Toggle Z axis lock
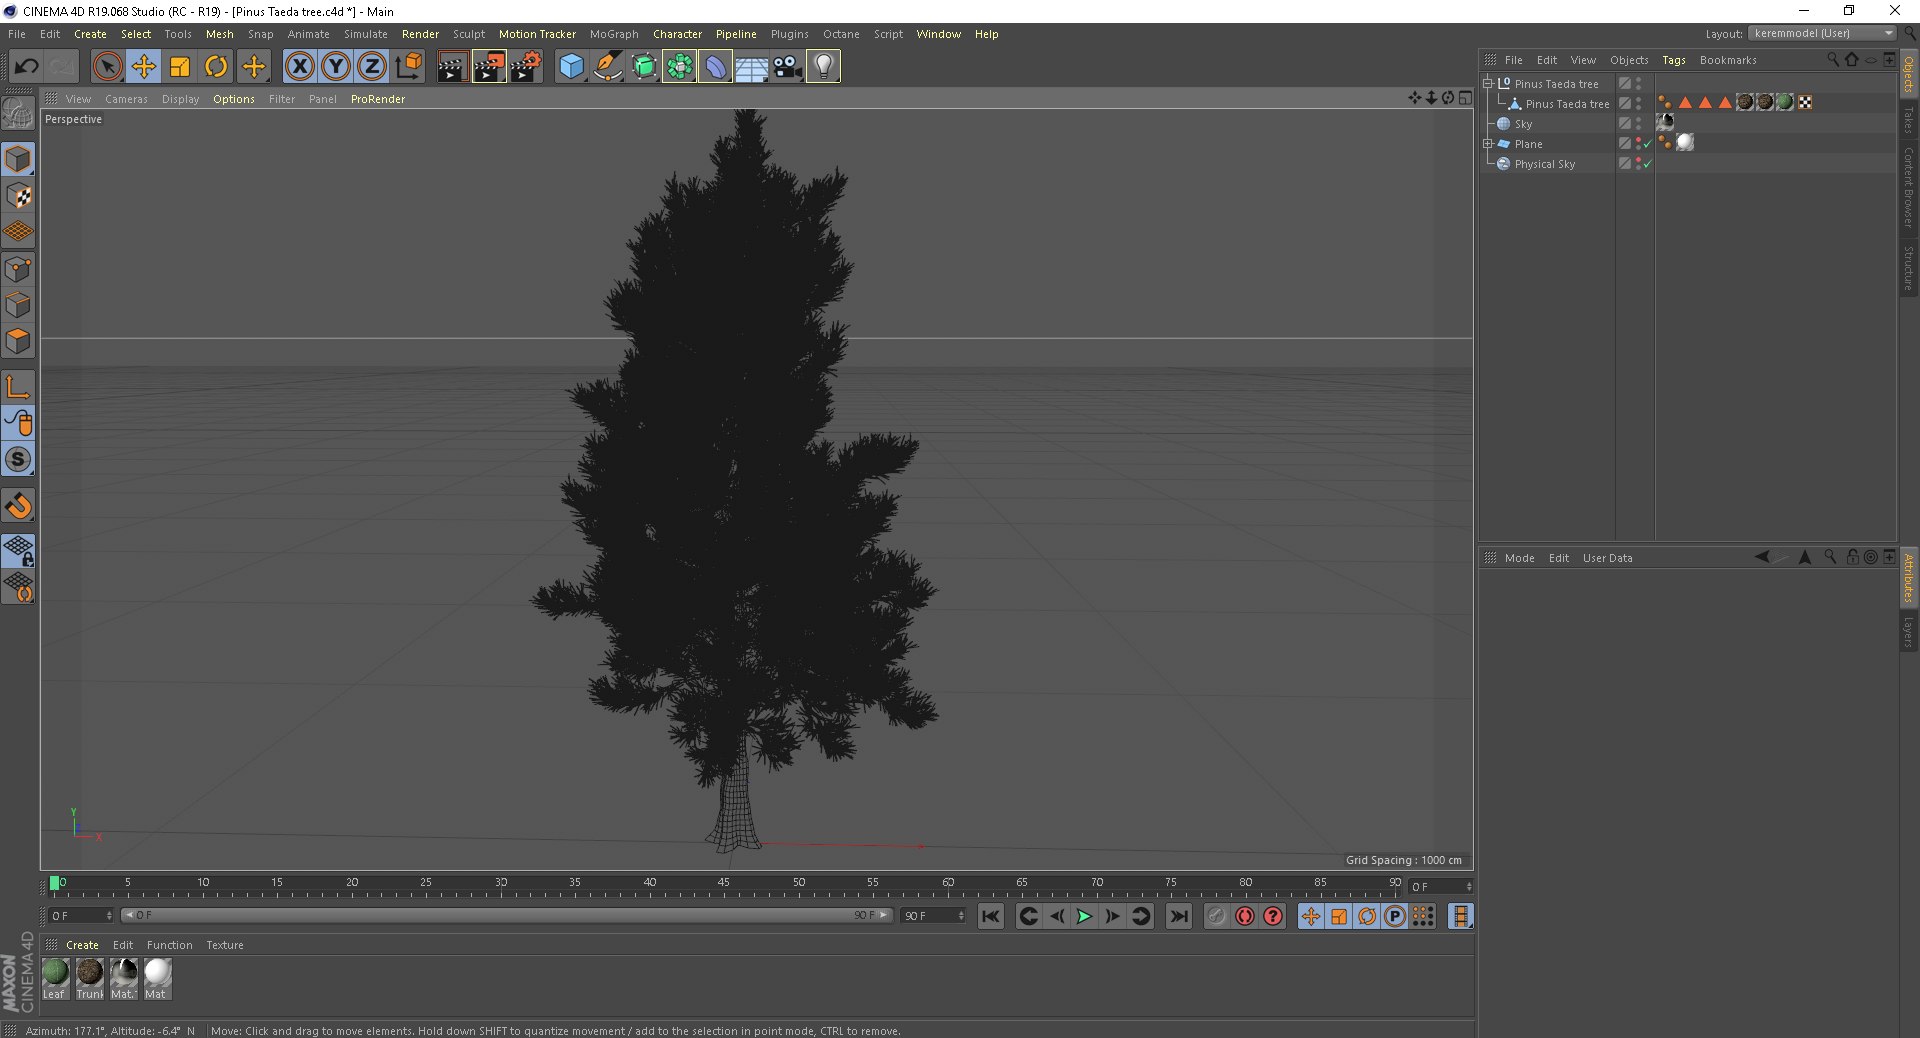 tap(371, 67)
